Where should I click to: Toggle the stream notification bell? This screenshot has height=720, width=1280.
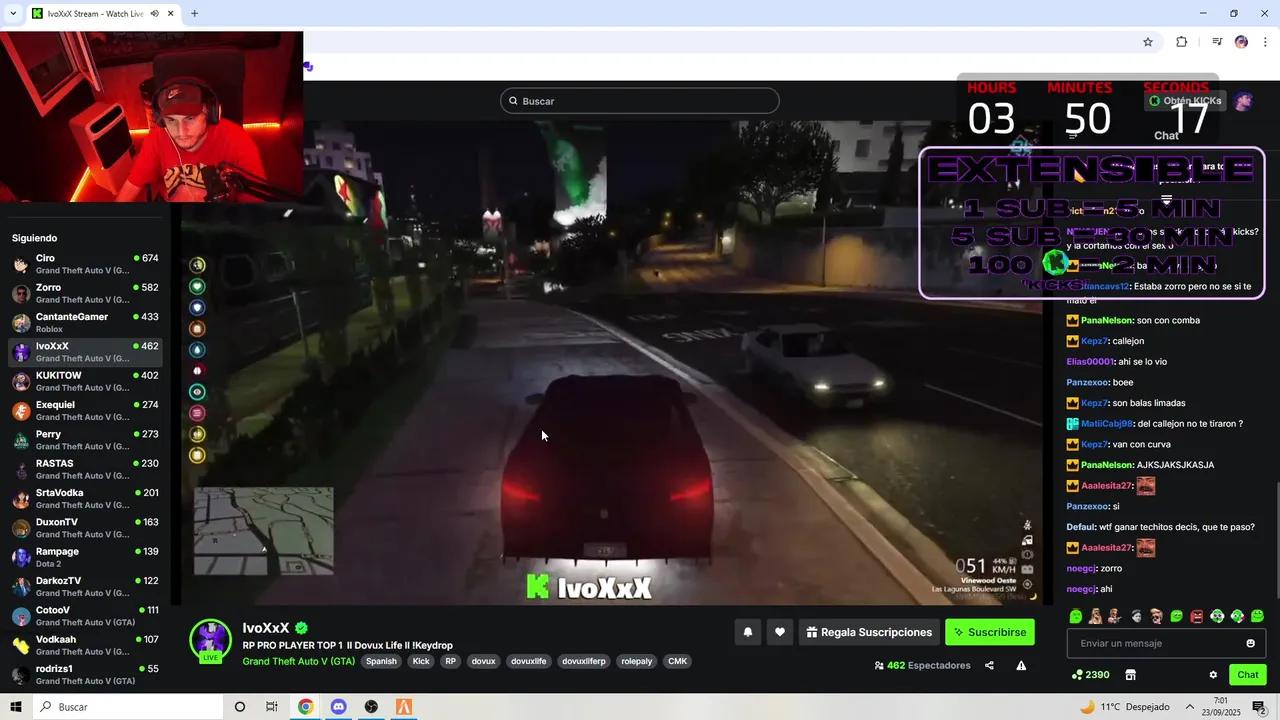(x=747, y=632)
